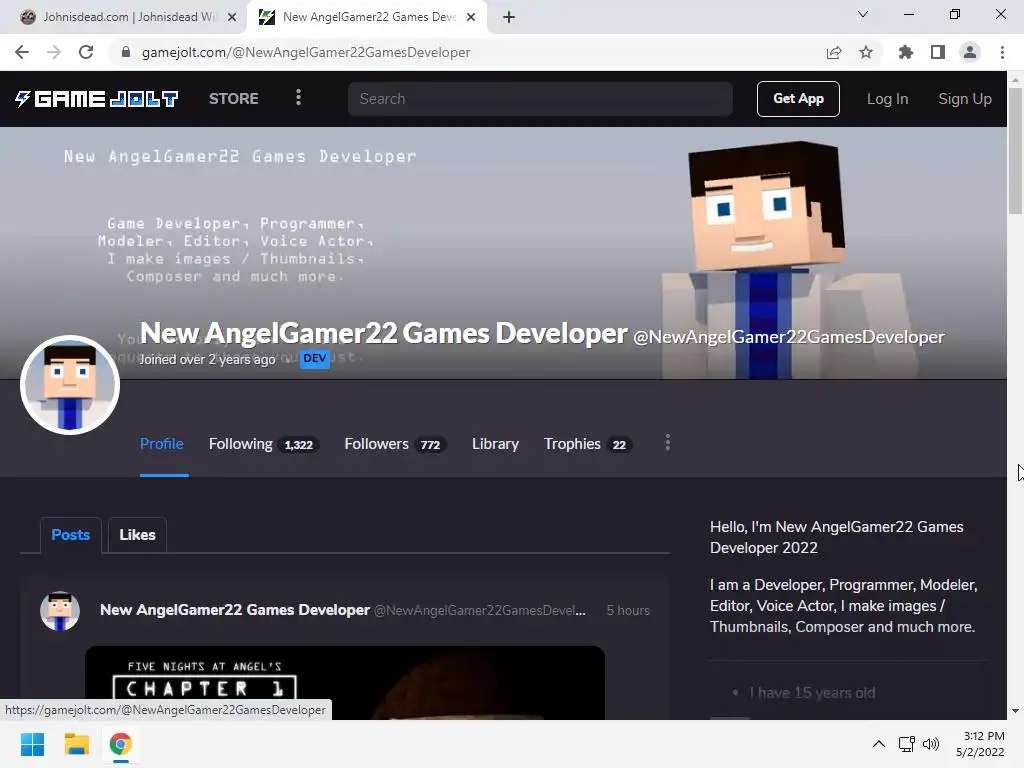This screenshot has height=768, width=1024.
Task: Click the Chrome taskbar icon
Action: click(x=120, y=744)
